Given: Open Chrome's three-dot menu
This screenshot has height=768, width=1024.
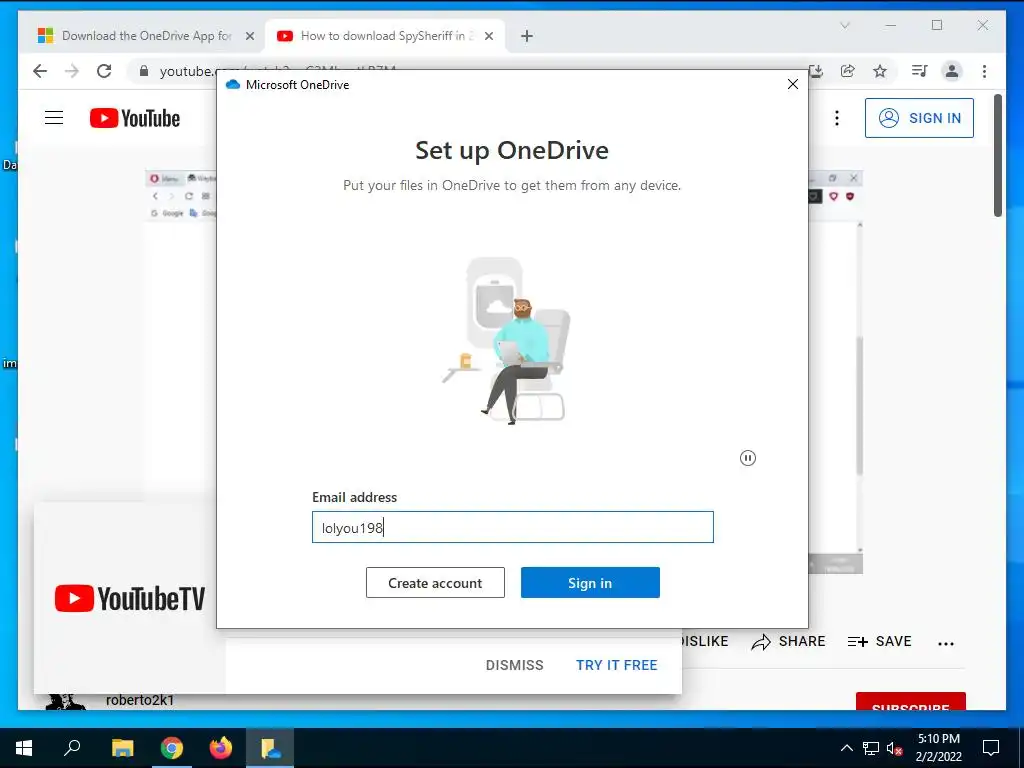Looking at the screenshot, I should tap(984, 71).
